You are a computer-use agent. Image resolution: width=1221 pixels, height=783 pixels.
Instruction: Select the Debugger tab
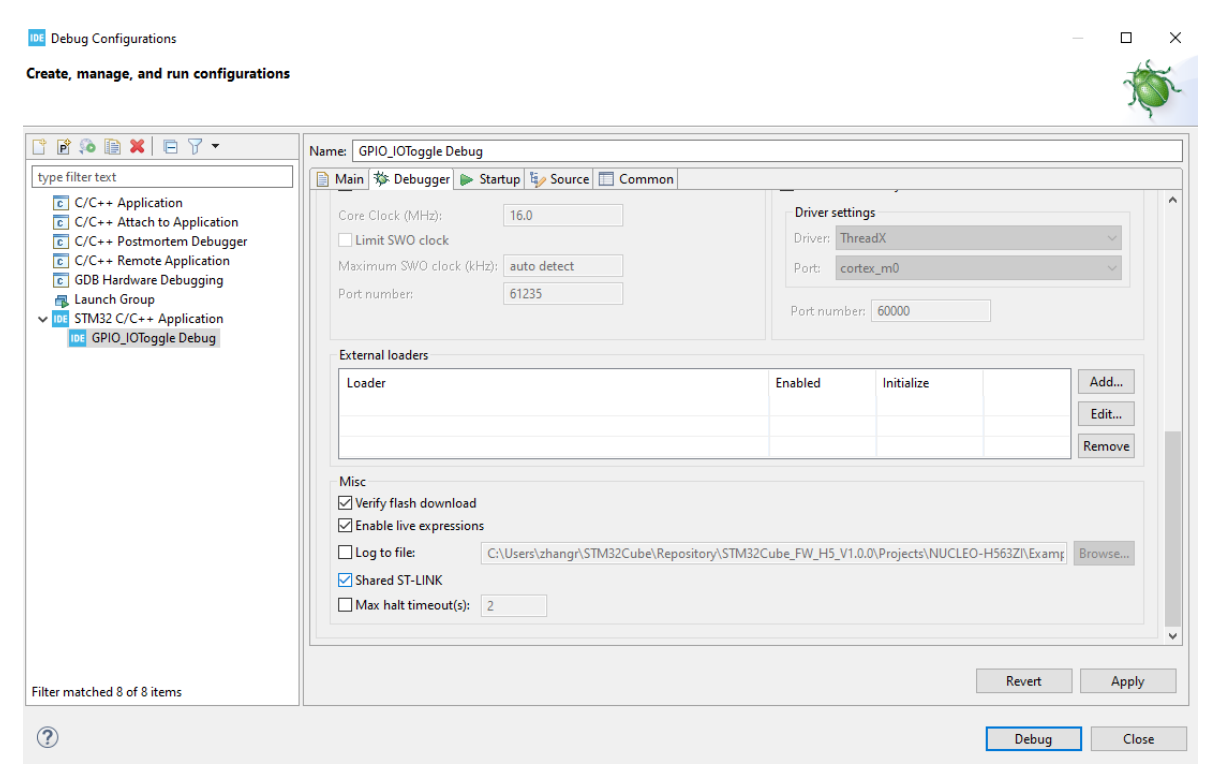[x=411, y=179]
